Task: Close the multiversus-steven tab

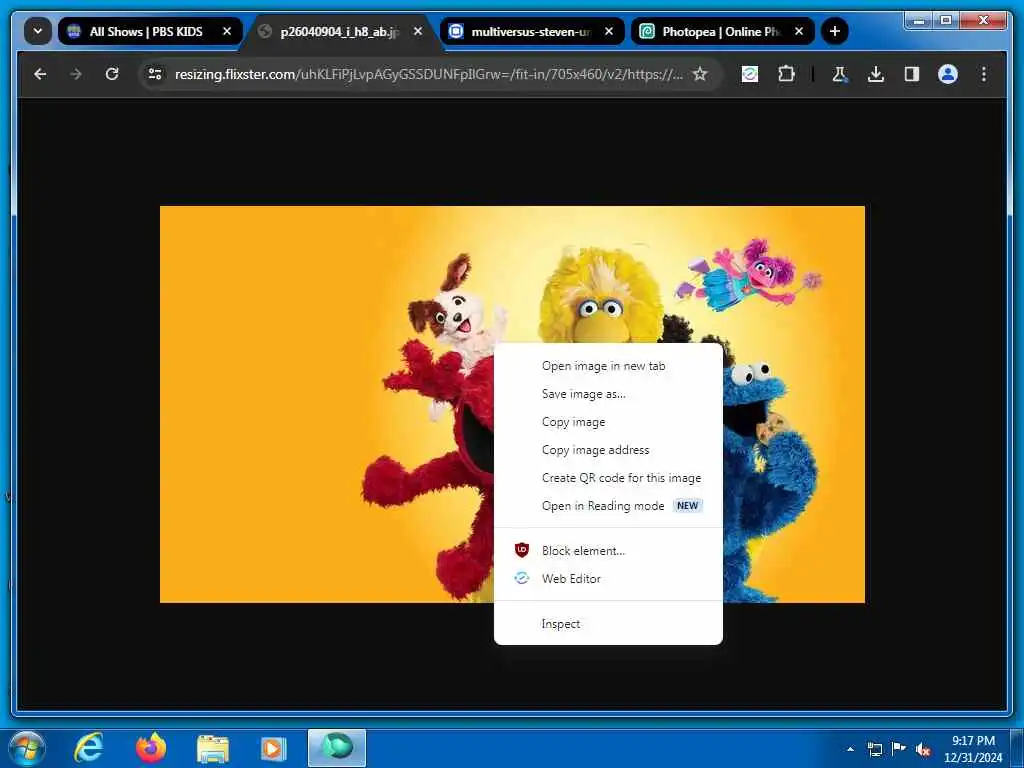Action: 609,31
